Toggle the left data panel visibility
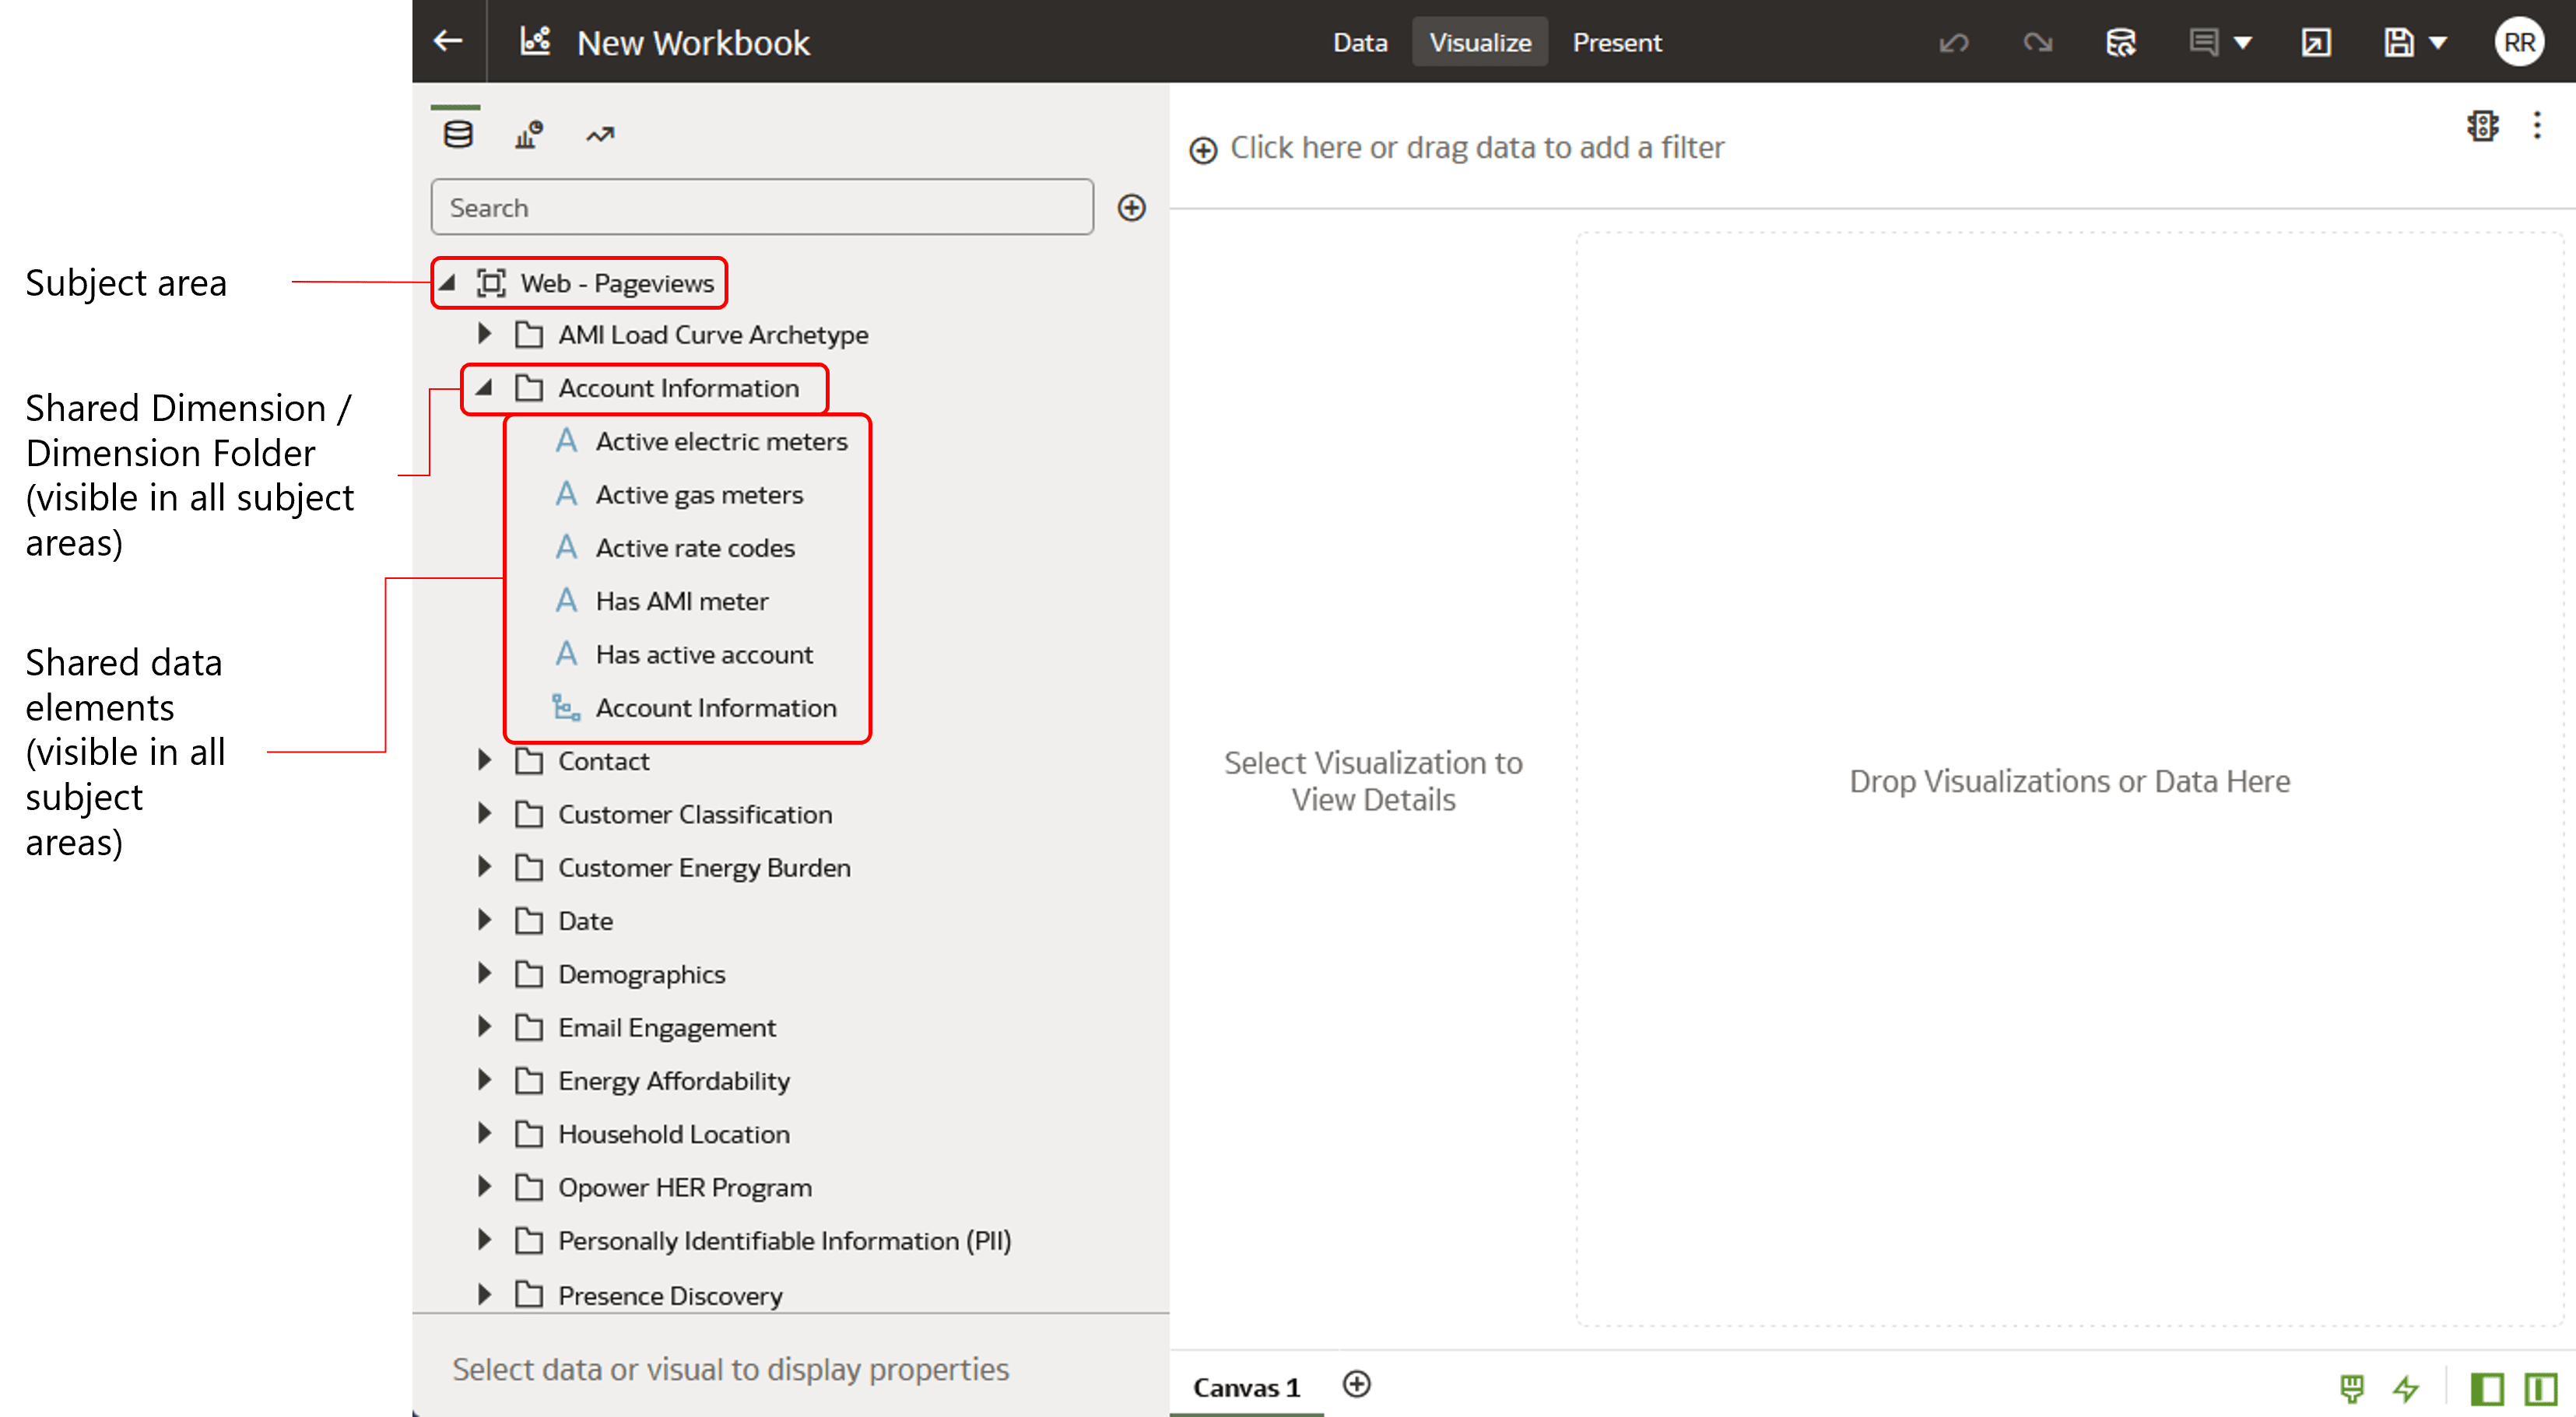Screen dimensions: 2576x1417 (2487, 1389)
